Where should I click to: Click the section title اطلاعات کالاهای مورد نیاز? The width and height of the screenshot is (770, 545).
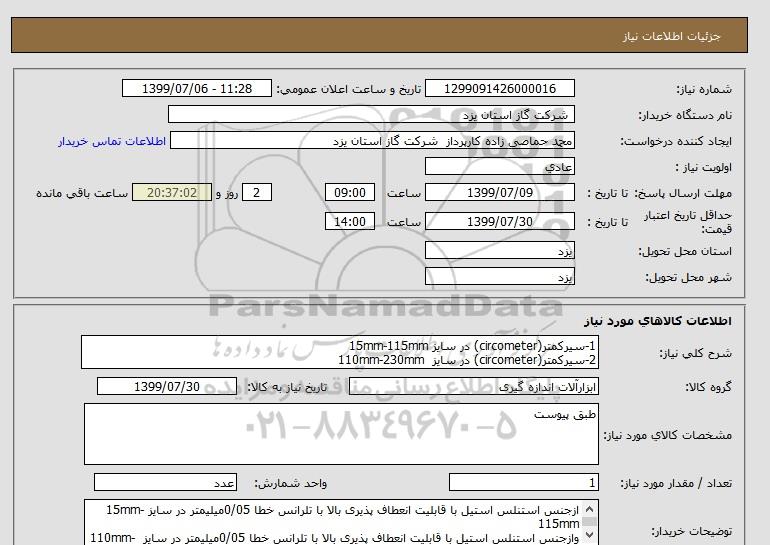point(658,321)
